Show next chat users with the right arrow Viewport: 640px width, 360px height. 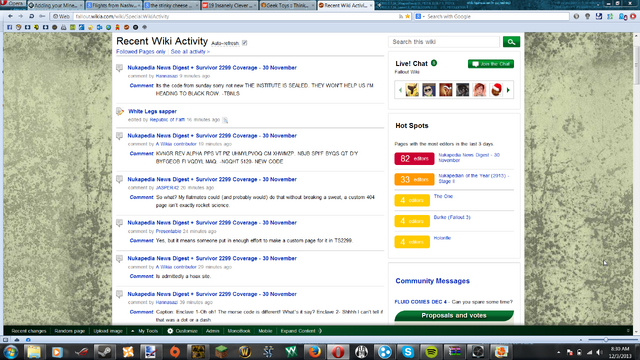508,90
